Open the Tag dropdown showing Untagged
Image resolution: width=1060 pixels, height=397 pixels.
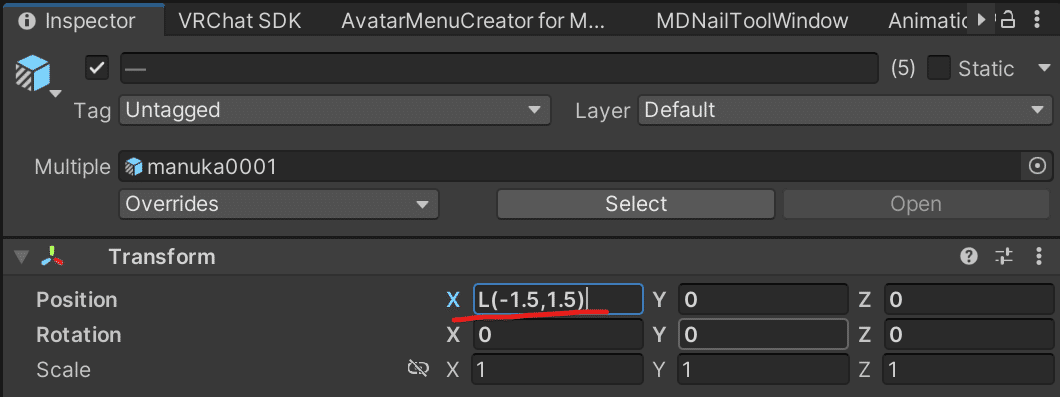pos(335,110)
